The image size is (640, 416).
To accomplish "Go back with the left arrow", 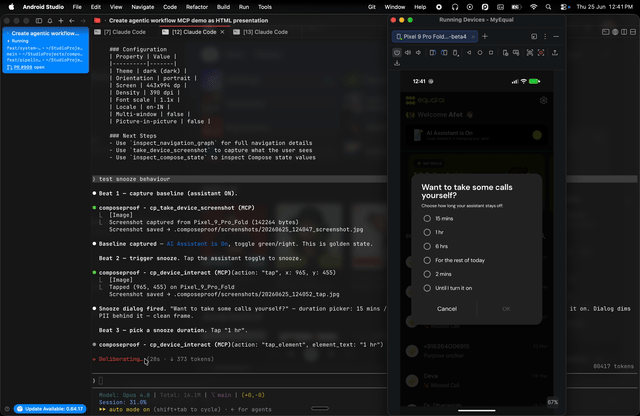I will click(72, 20).
